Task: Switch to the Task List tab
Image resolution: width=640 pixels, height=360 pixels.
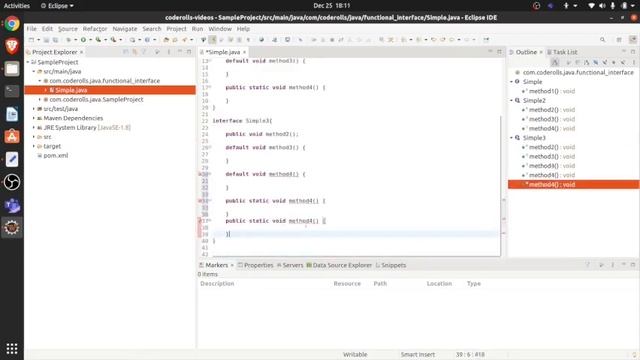Action: pyautogui.click(x=562, y=52)
